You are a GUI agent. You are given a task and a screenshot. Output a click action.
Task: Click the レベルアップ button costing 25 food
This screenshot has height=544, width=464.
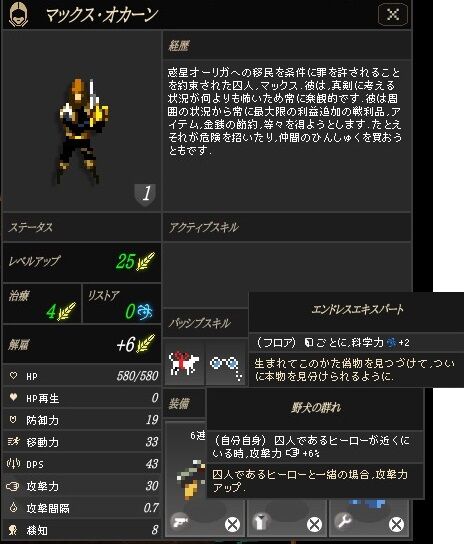pos(82,262)
